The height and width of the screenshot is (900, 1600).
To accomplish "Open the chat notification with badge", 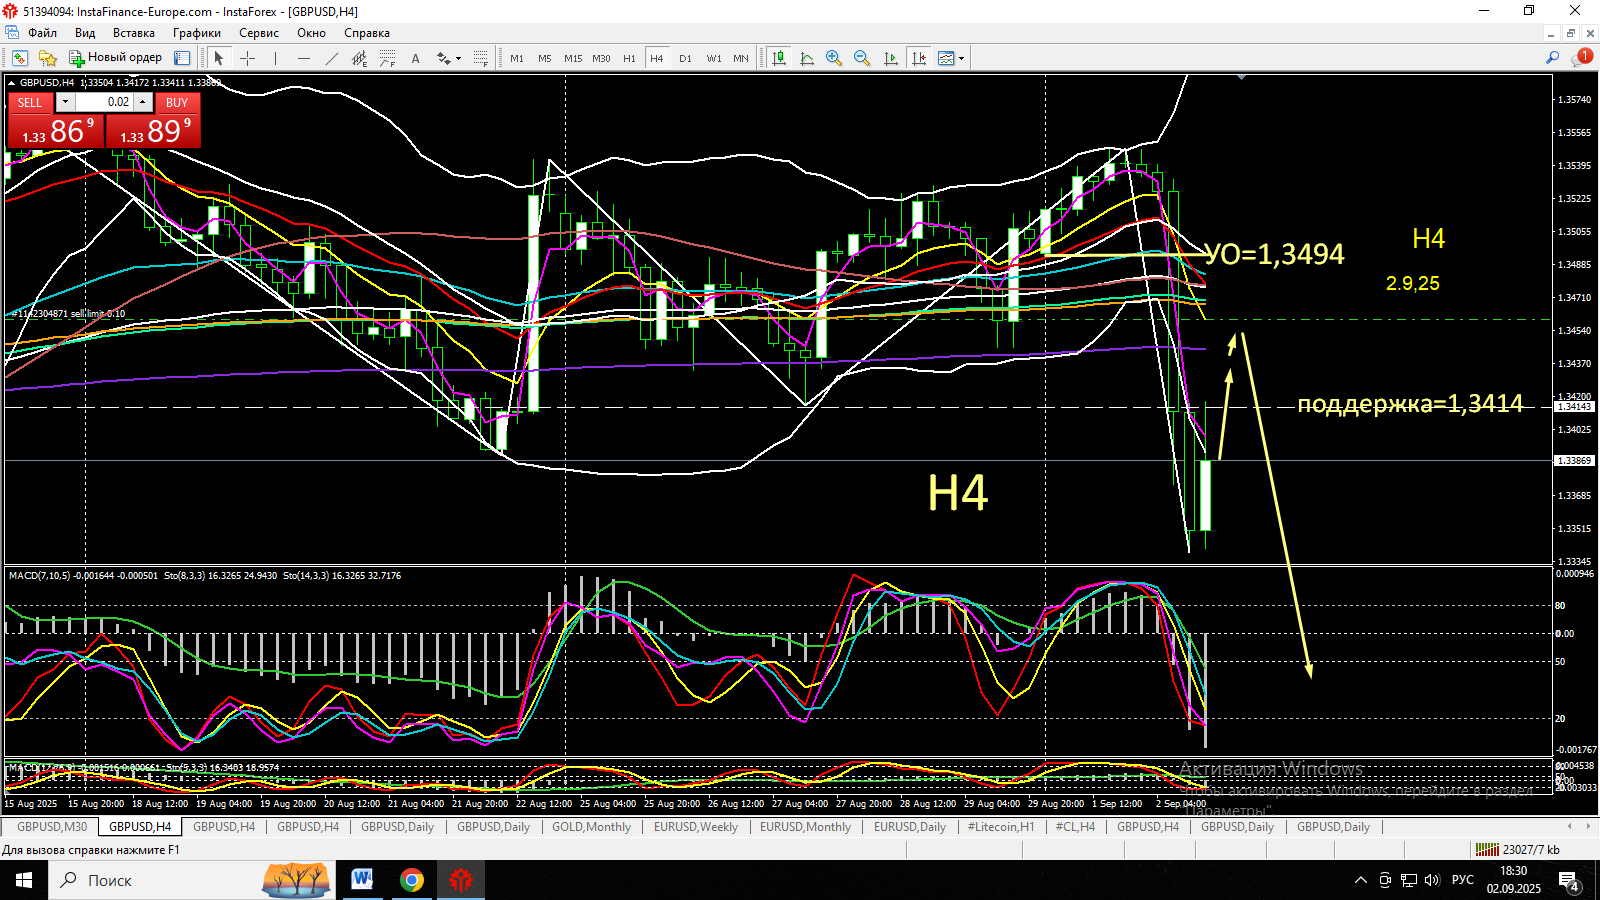I will point(1581,58).
